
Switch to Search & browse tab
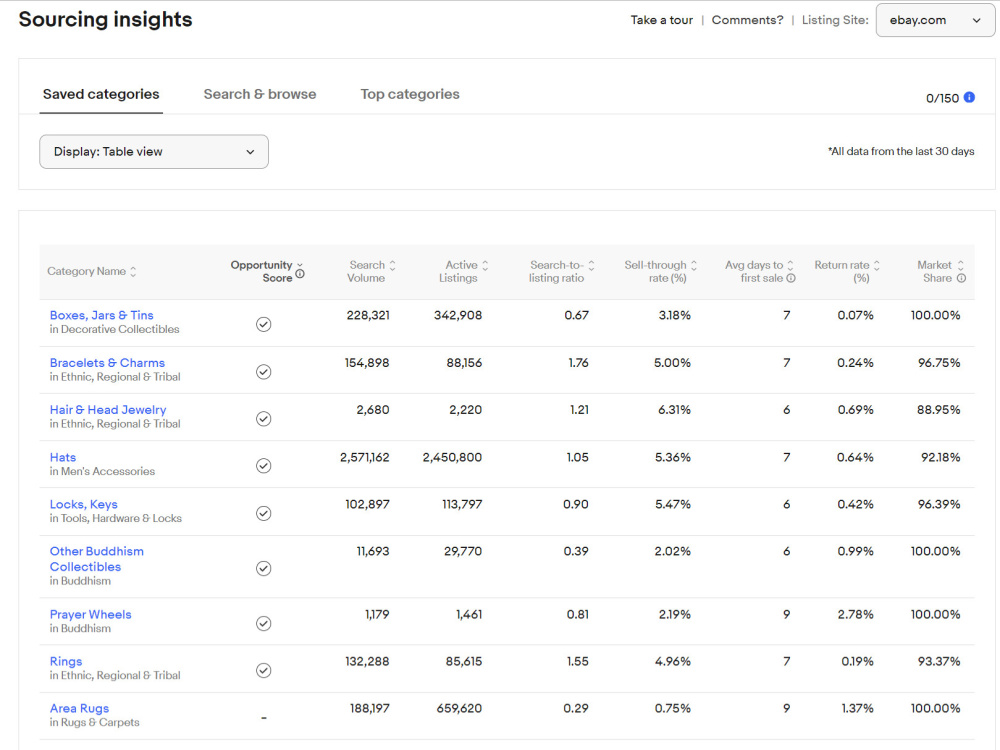point(260,94)
